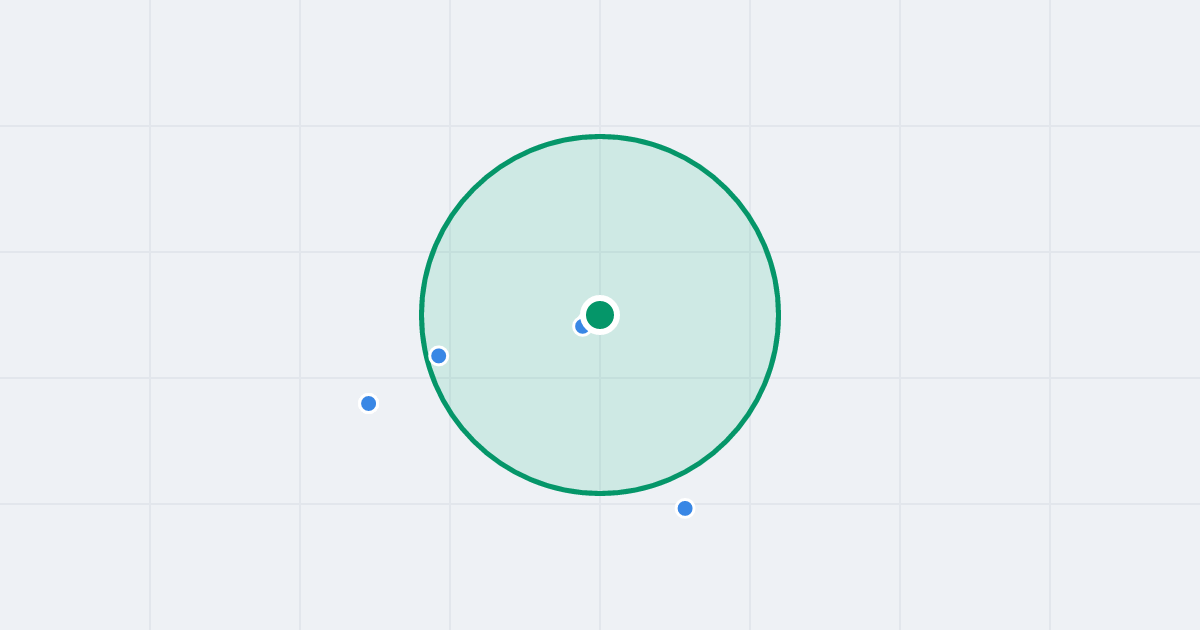
Task: Click the large green center marker
Action: 600,315
